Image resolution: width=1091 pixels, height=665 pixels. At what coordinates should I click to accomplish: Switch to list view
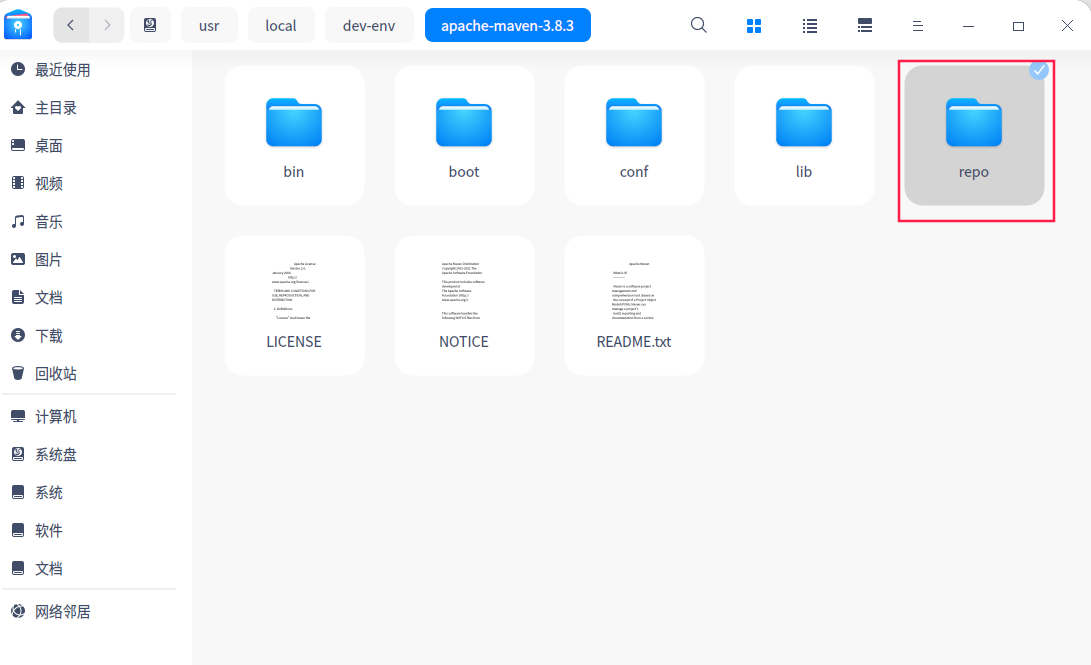pyautogui.click(x=809, y=25)
